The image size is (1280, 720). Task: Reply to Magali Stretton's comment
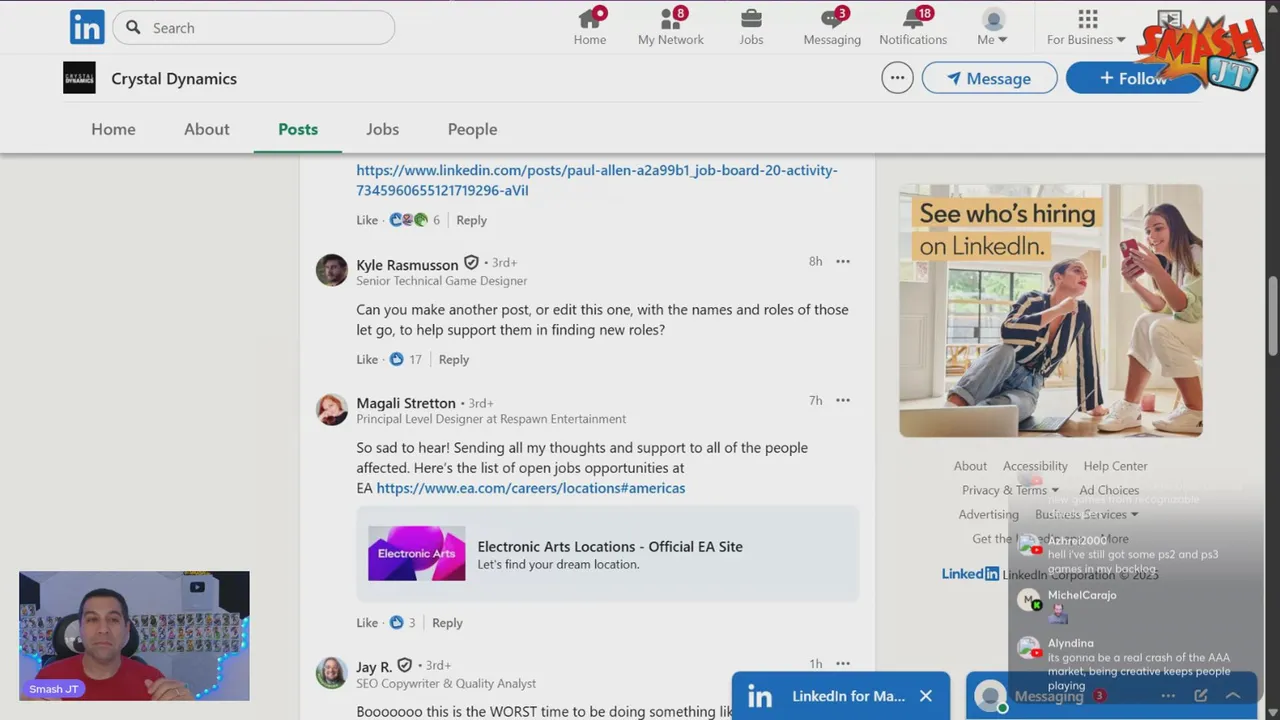[447, 622]
